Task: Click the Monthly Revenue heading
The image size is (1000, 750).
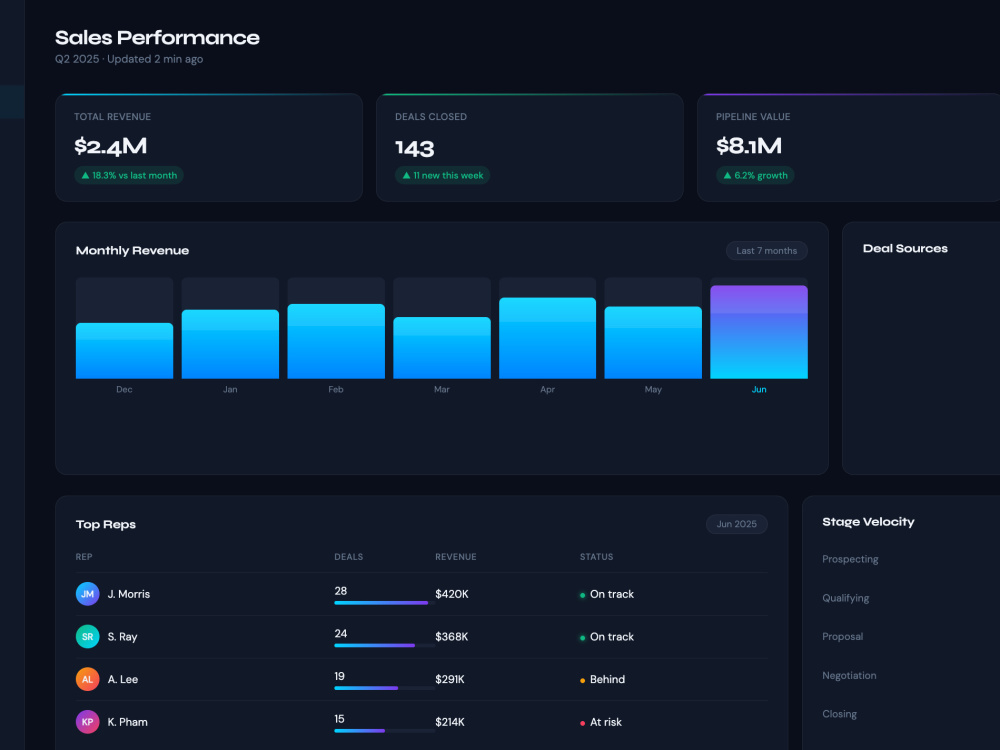Action: coord(132,251)
